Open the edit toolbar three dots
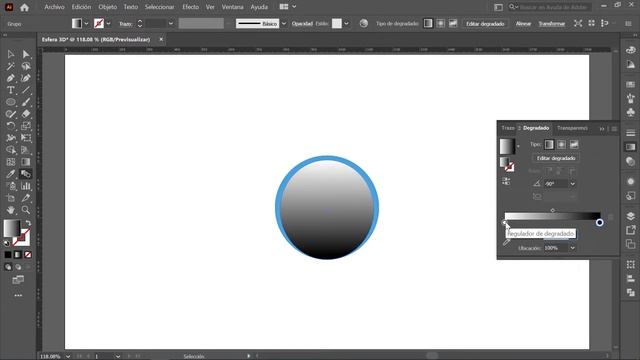 (18, 295)
